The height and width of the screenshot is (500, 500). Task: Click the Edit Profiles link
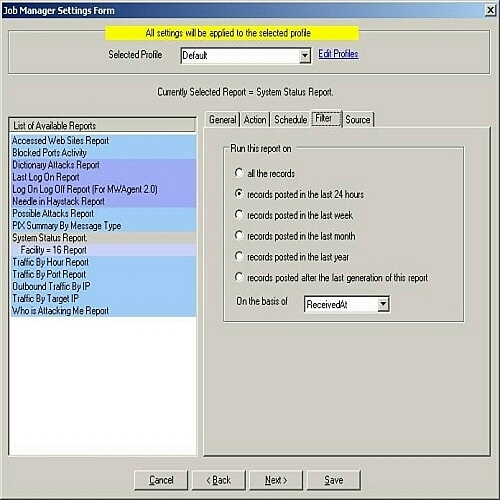coord(338,54)
